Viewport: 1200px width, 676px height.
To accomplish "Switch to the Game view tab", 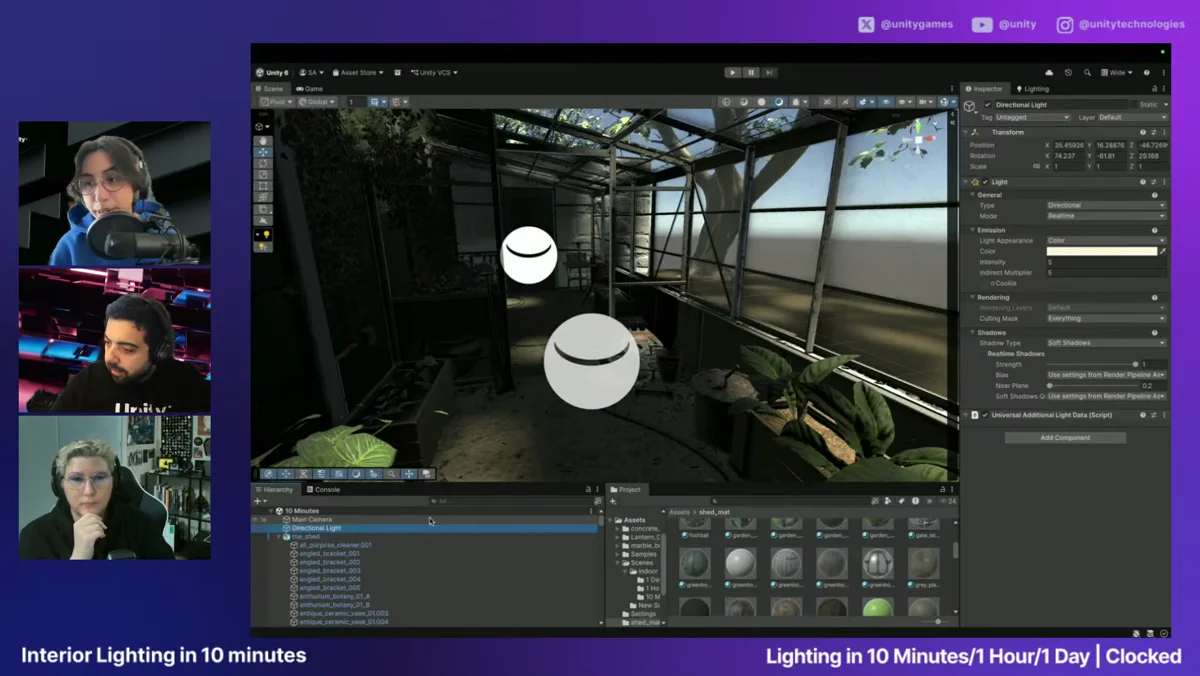I will tap(310, 89).
